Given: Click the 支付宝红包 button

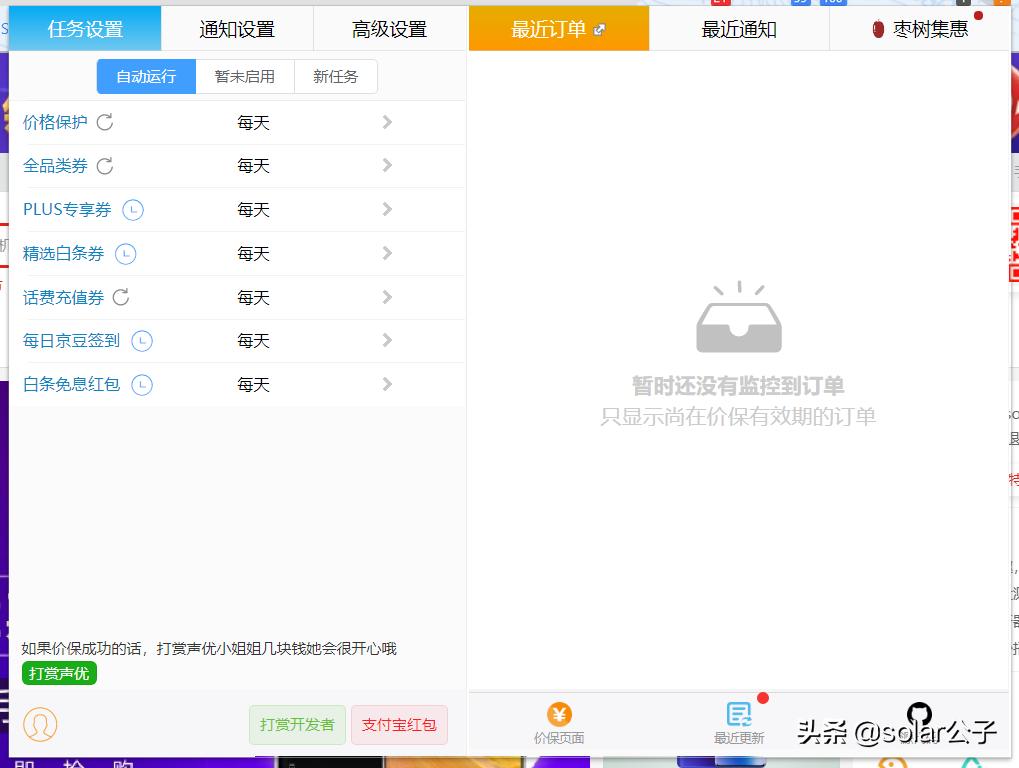Looking at the screenshot, I should [399, 725].
